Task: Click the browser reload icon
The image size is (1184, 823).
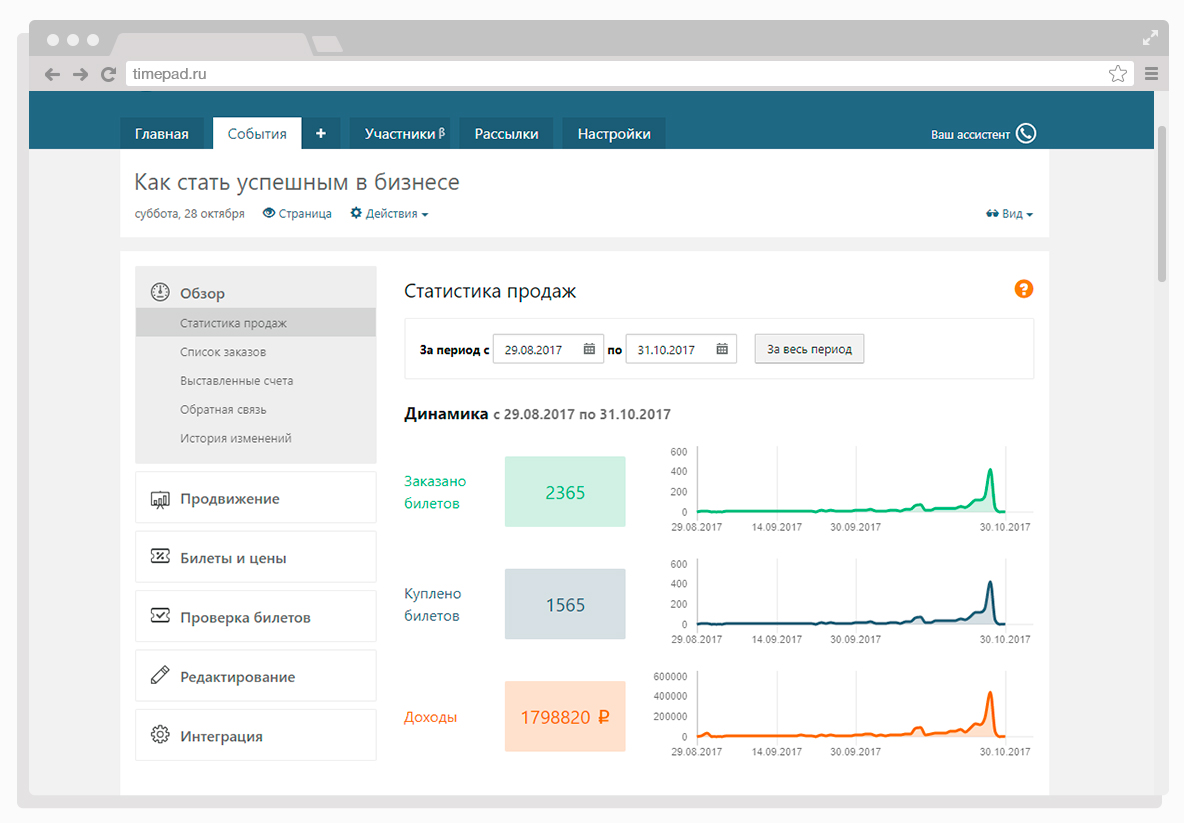Action: point(108,74)
